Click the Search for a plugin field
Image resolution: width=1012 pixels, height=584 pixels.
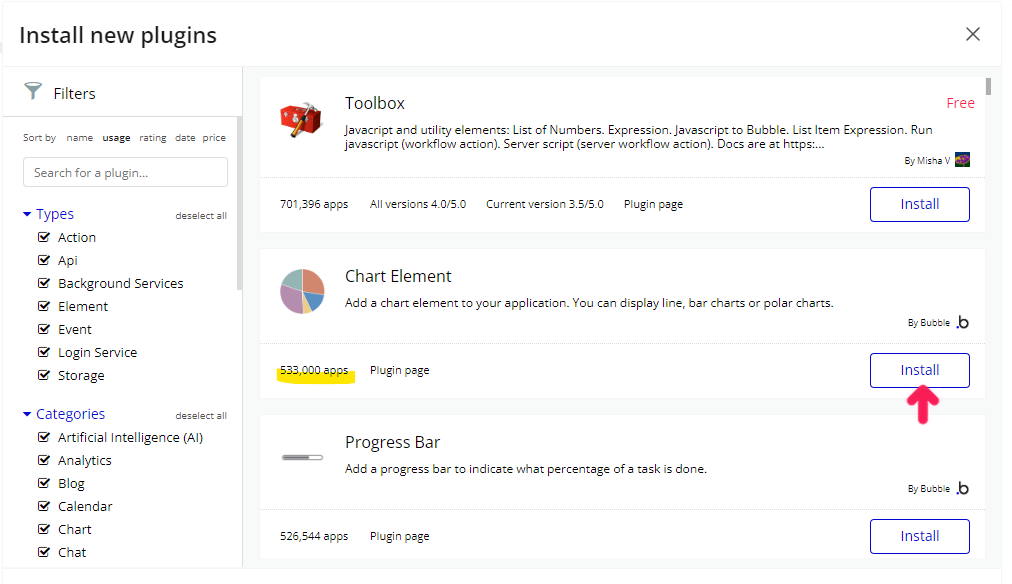click(125, 172)
